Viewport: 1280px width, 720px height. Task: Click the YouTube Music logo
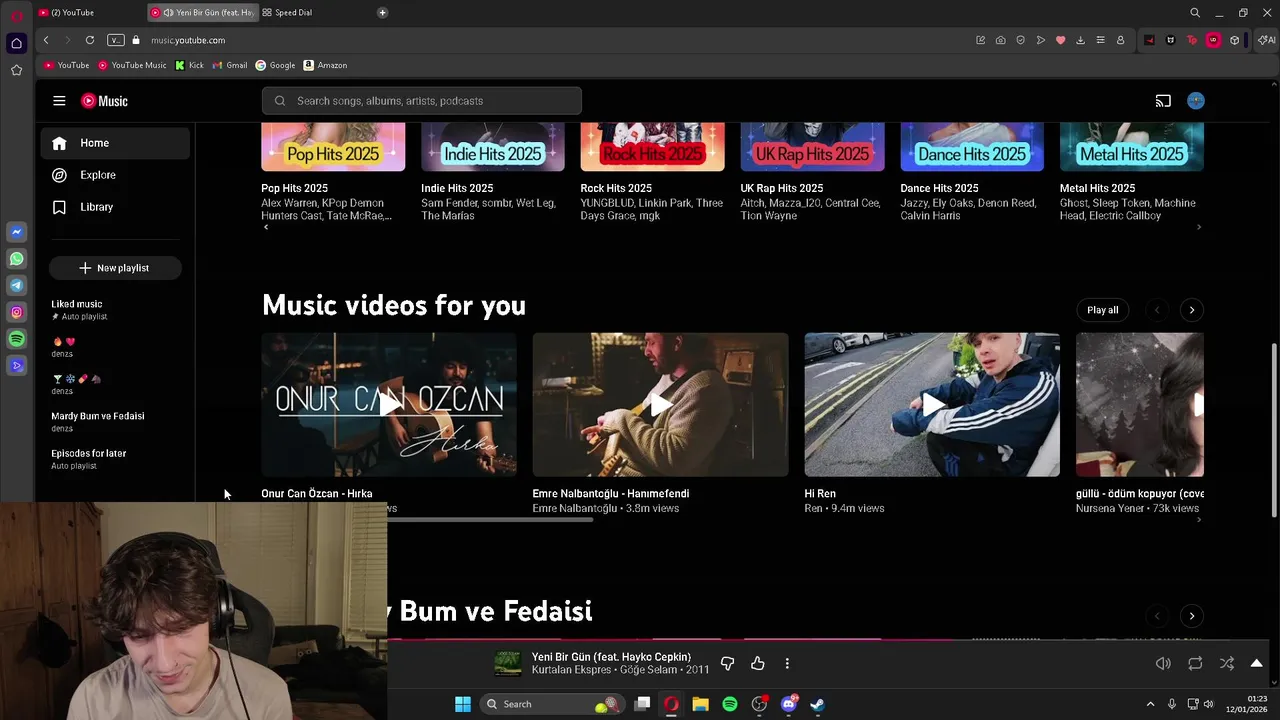[x=105, y=101]
